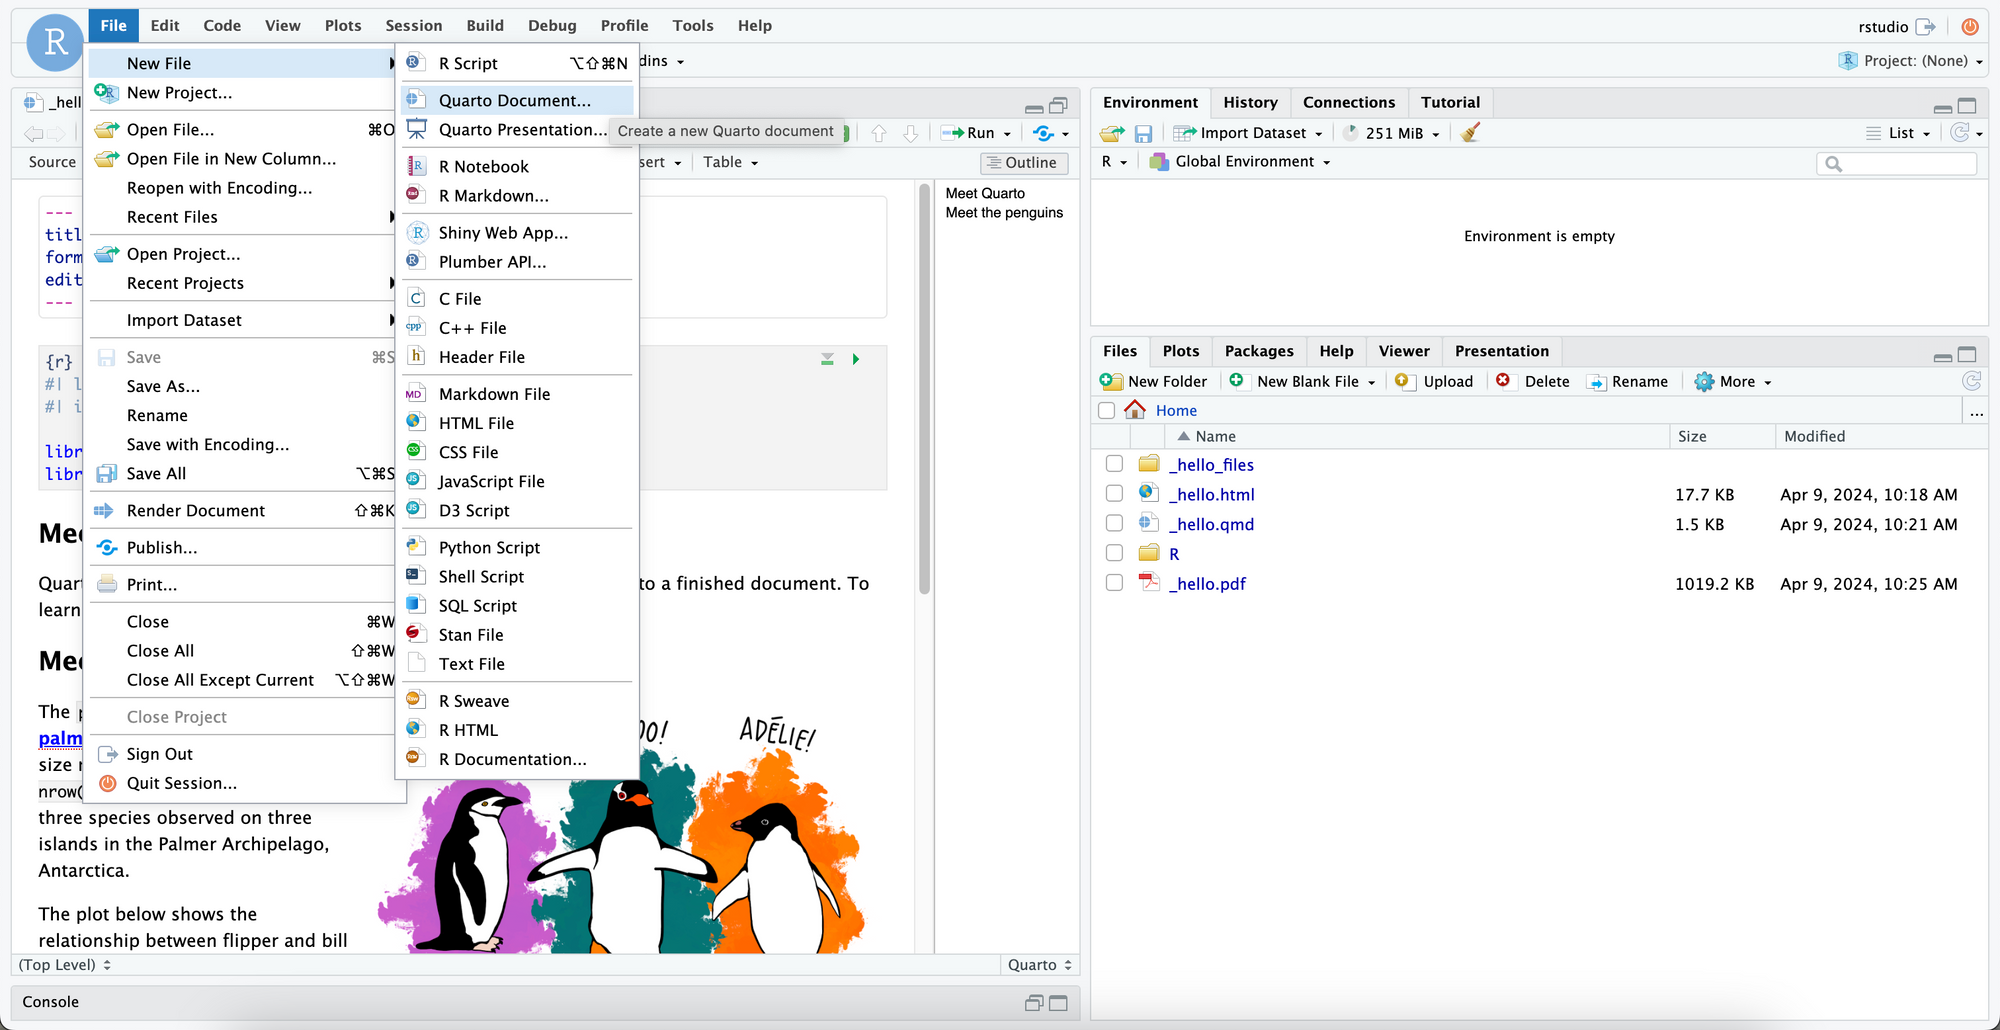The width and height of the screenshot is (2000, 1030).
Task: Switch to the Packages tab
Action: pos(1258,351)
